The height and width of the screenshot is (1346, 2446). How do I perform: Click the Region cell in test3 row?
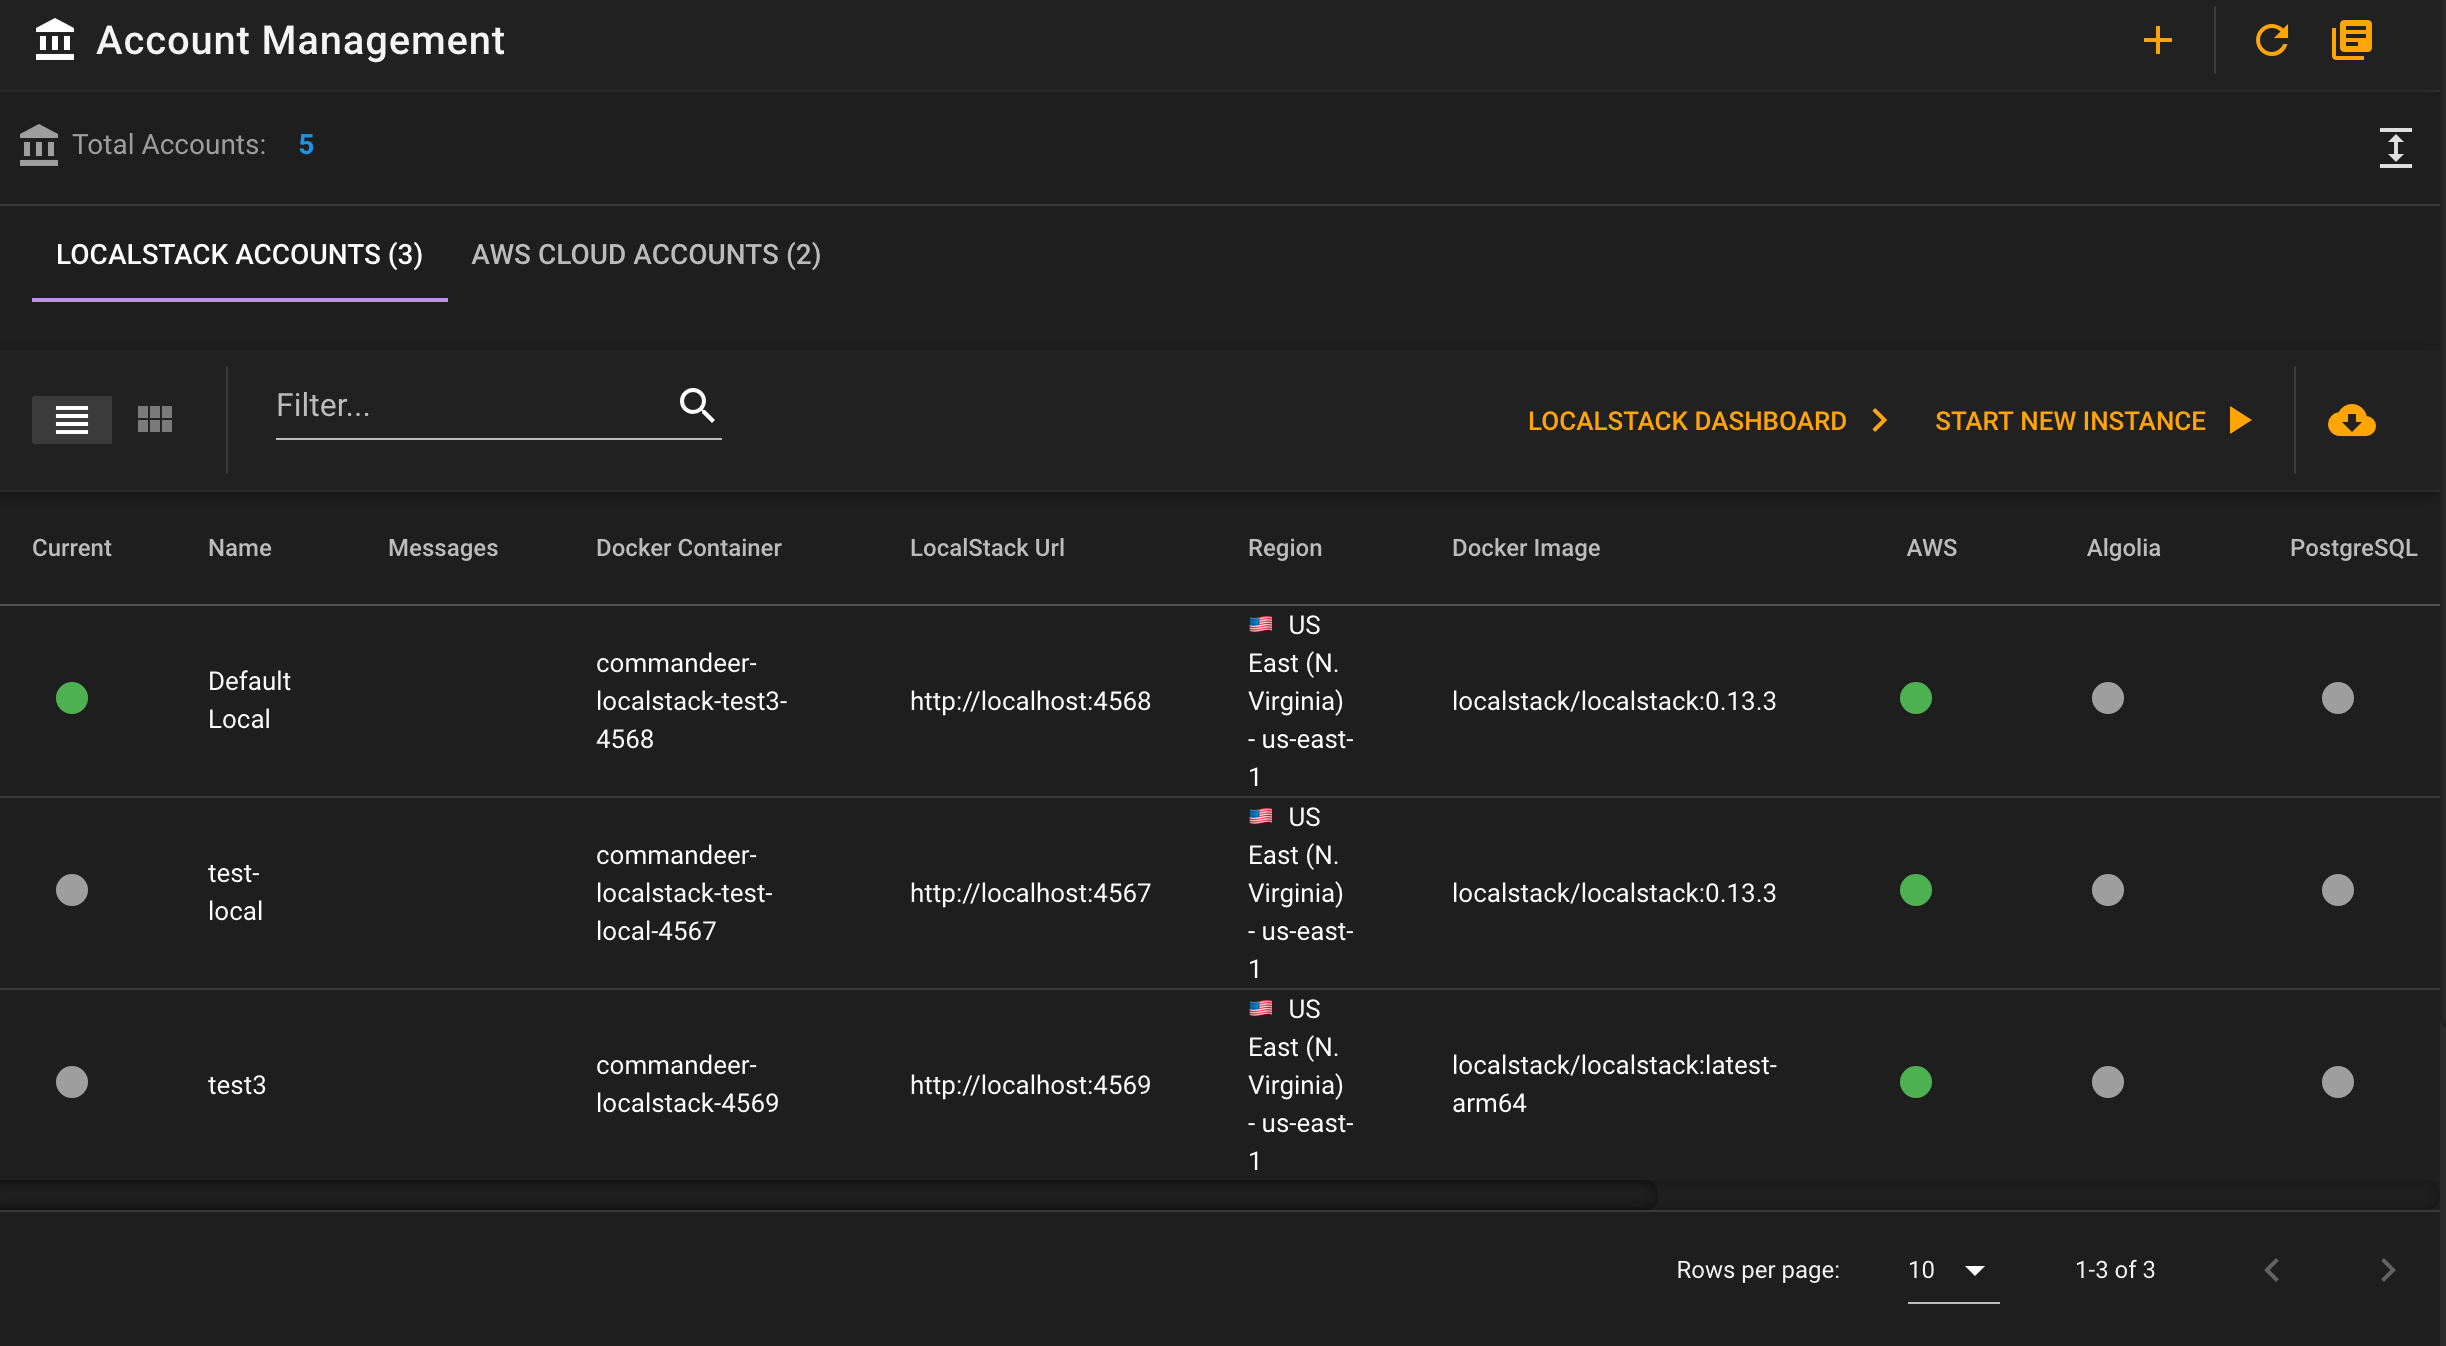(1300, 1085)
